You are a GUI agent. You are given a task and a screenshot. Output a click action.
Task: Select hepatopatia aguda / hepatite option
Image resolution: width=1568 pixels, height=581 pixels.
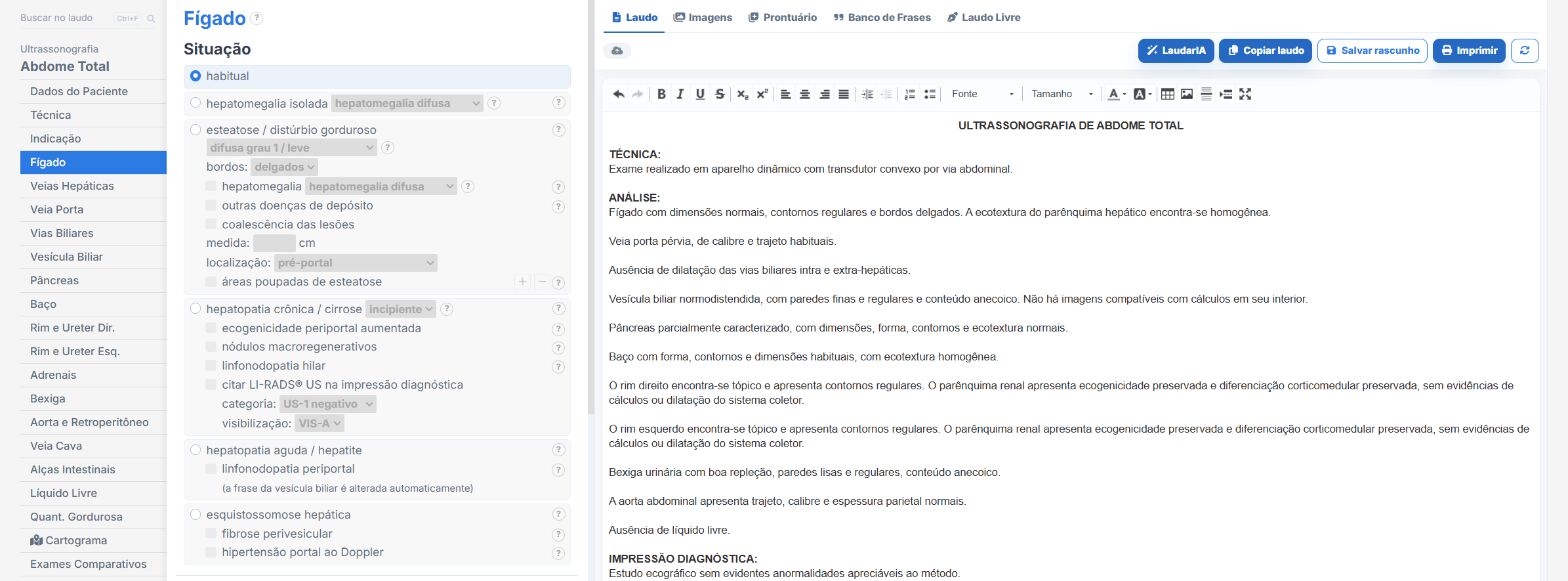pyautogui.click(x=196, y=450)
